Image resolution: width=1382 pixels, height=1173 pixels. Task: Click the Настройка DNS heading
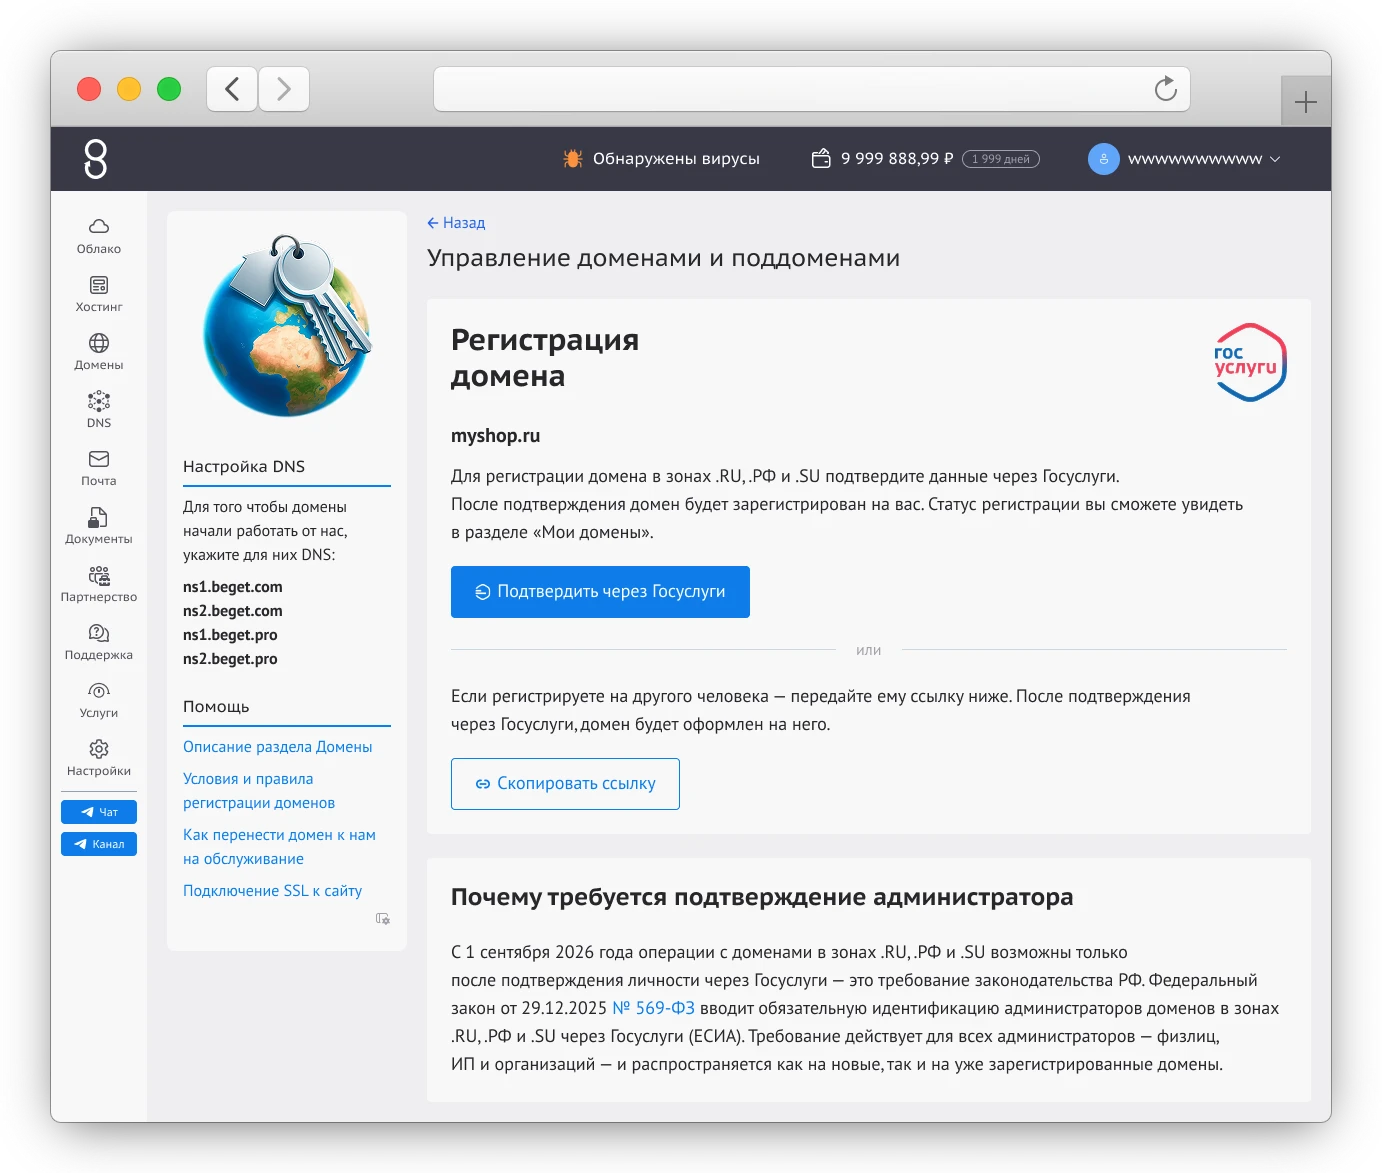[244, 466]
